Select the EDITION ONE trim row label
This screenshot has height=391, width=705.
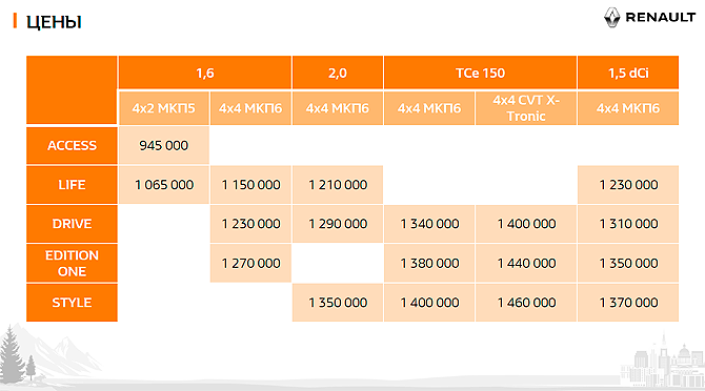pos(72,263)
